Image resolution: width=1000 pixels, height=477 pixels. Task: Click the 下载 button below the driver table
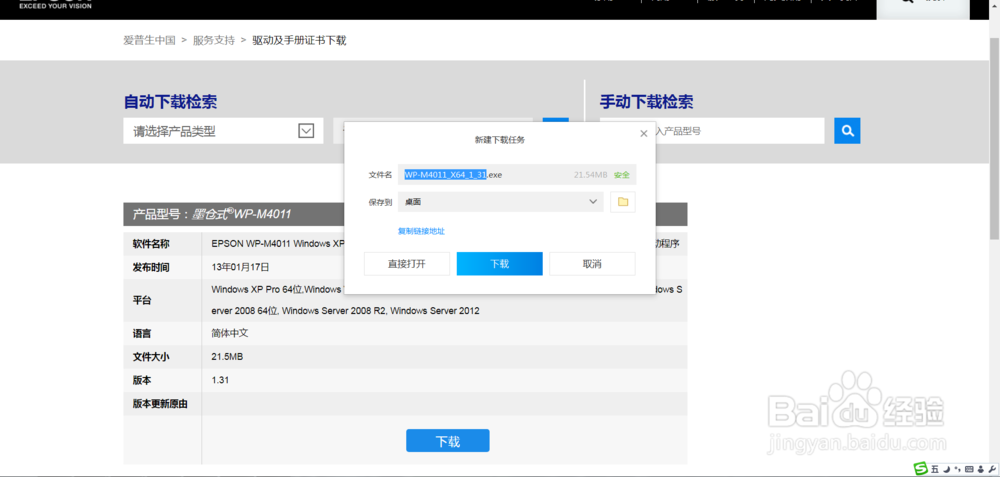coord(448,441)
